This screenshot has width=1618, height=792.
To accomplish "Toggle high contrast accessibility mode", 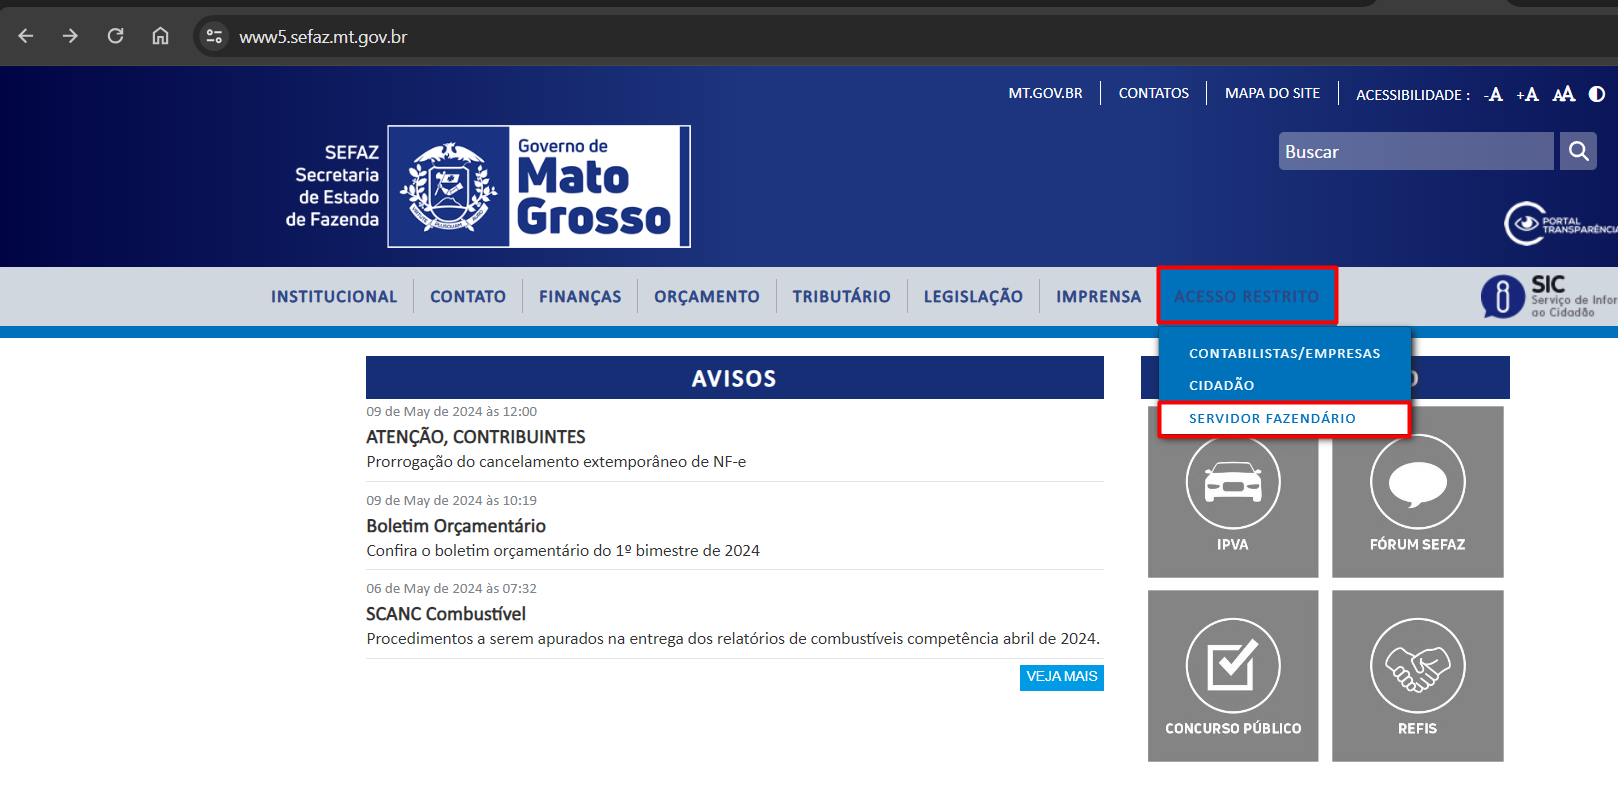I will pyautogui.click(x=1597, y=94).
